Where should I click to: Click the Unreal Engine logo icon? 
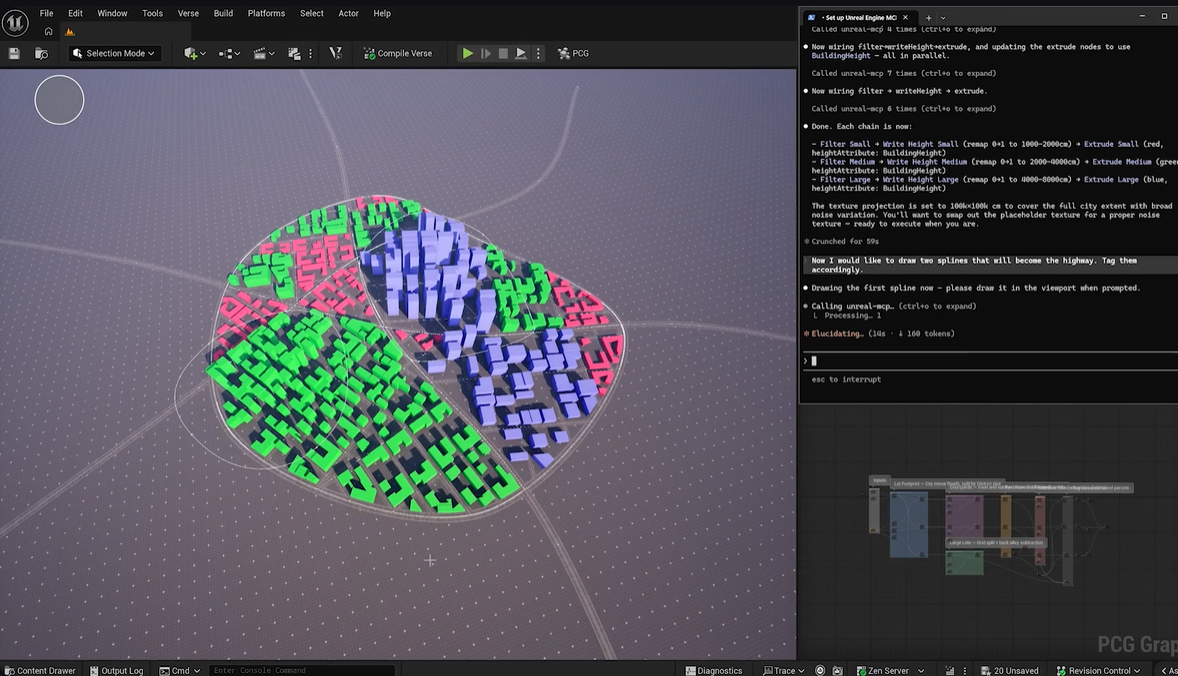15,23
